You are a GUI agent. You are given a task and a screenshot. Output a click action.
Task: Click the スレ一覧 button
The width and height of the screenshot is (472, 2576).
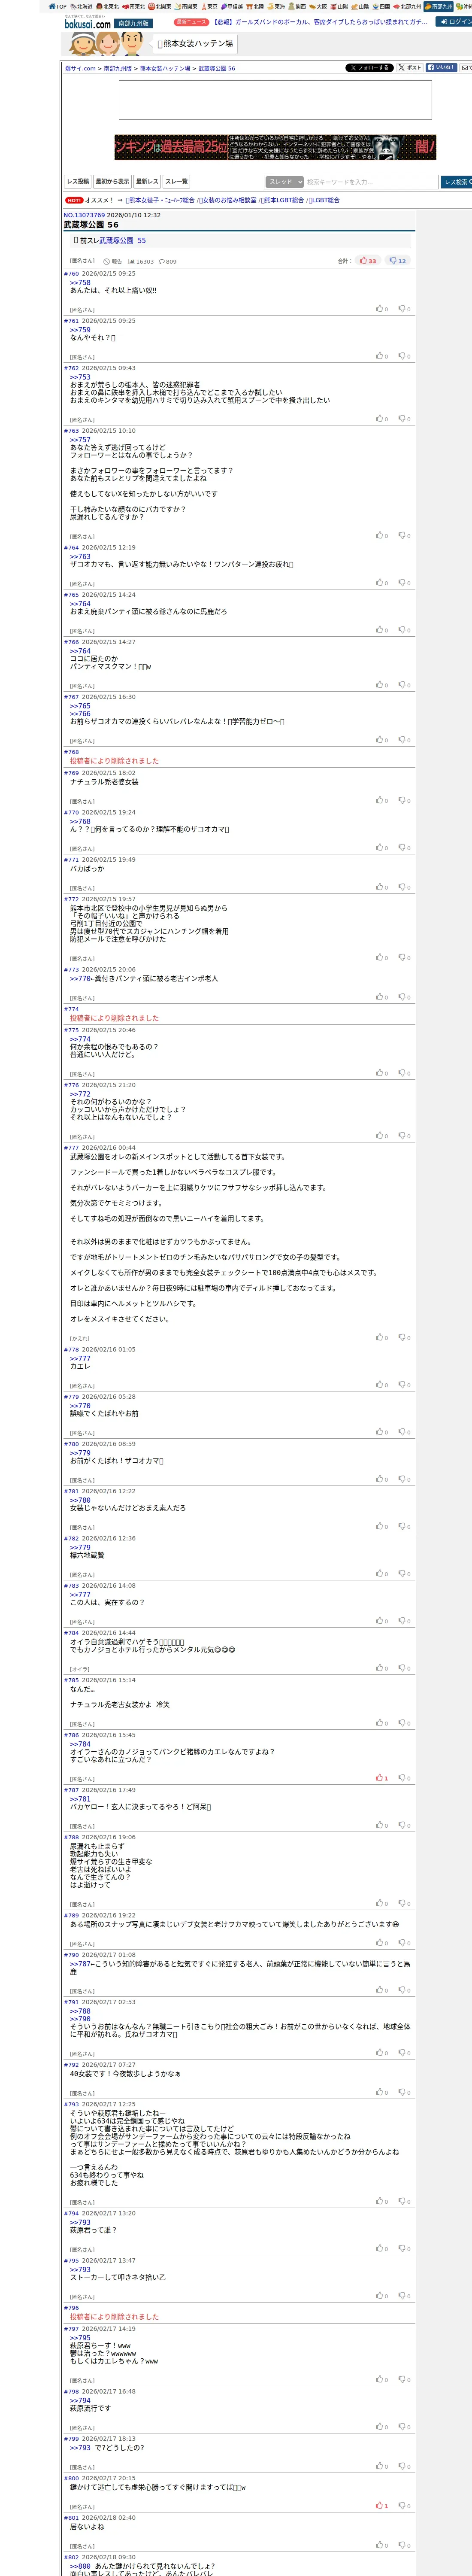[x=176, y=182]
